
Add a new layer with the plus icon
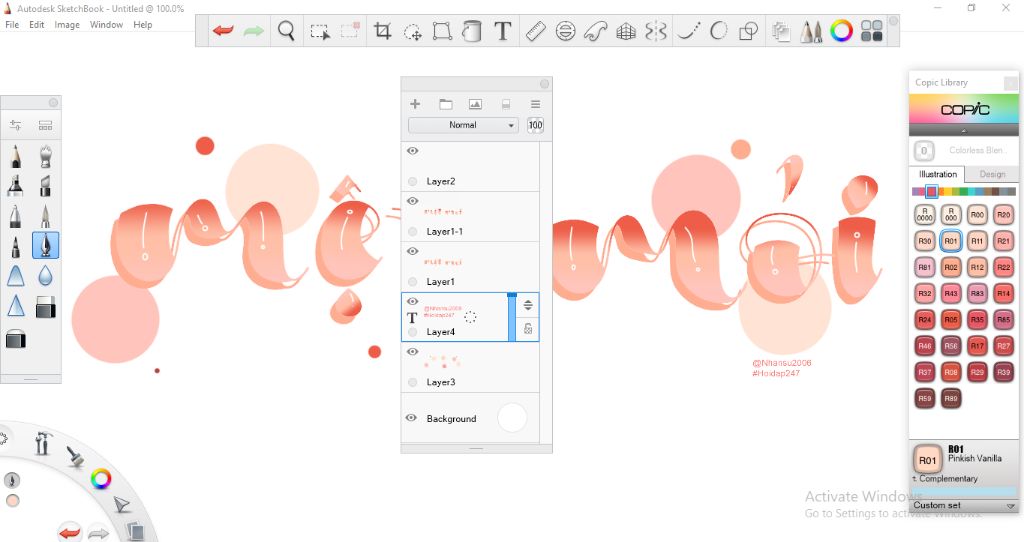[415, 104]
